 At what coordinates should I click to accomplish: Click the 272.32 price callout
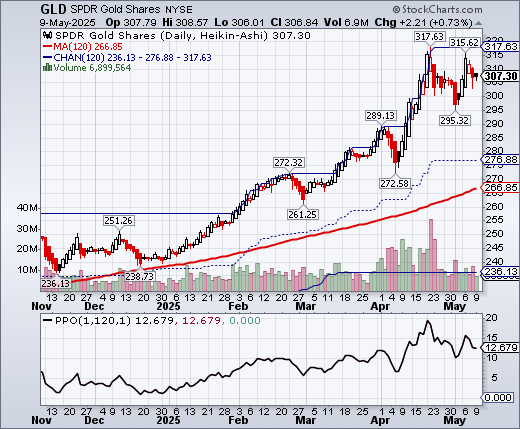[x=288, y=163]
